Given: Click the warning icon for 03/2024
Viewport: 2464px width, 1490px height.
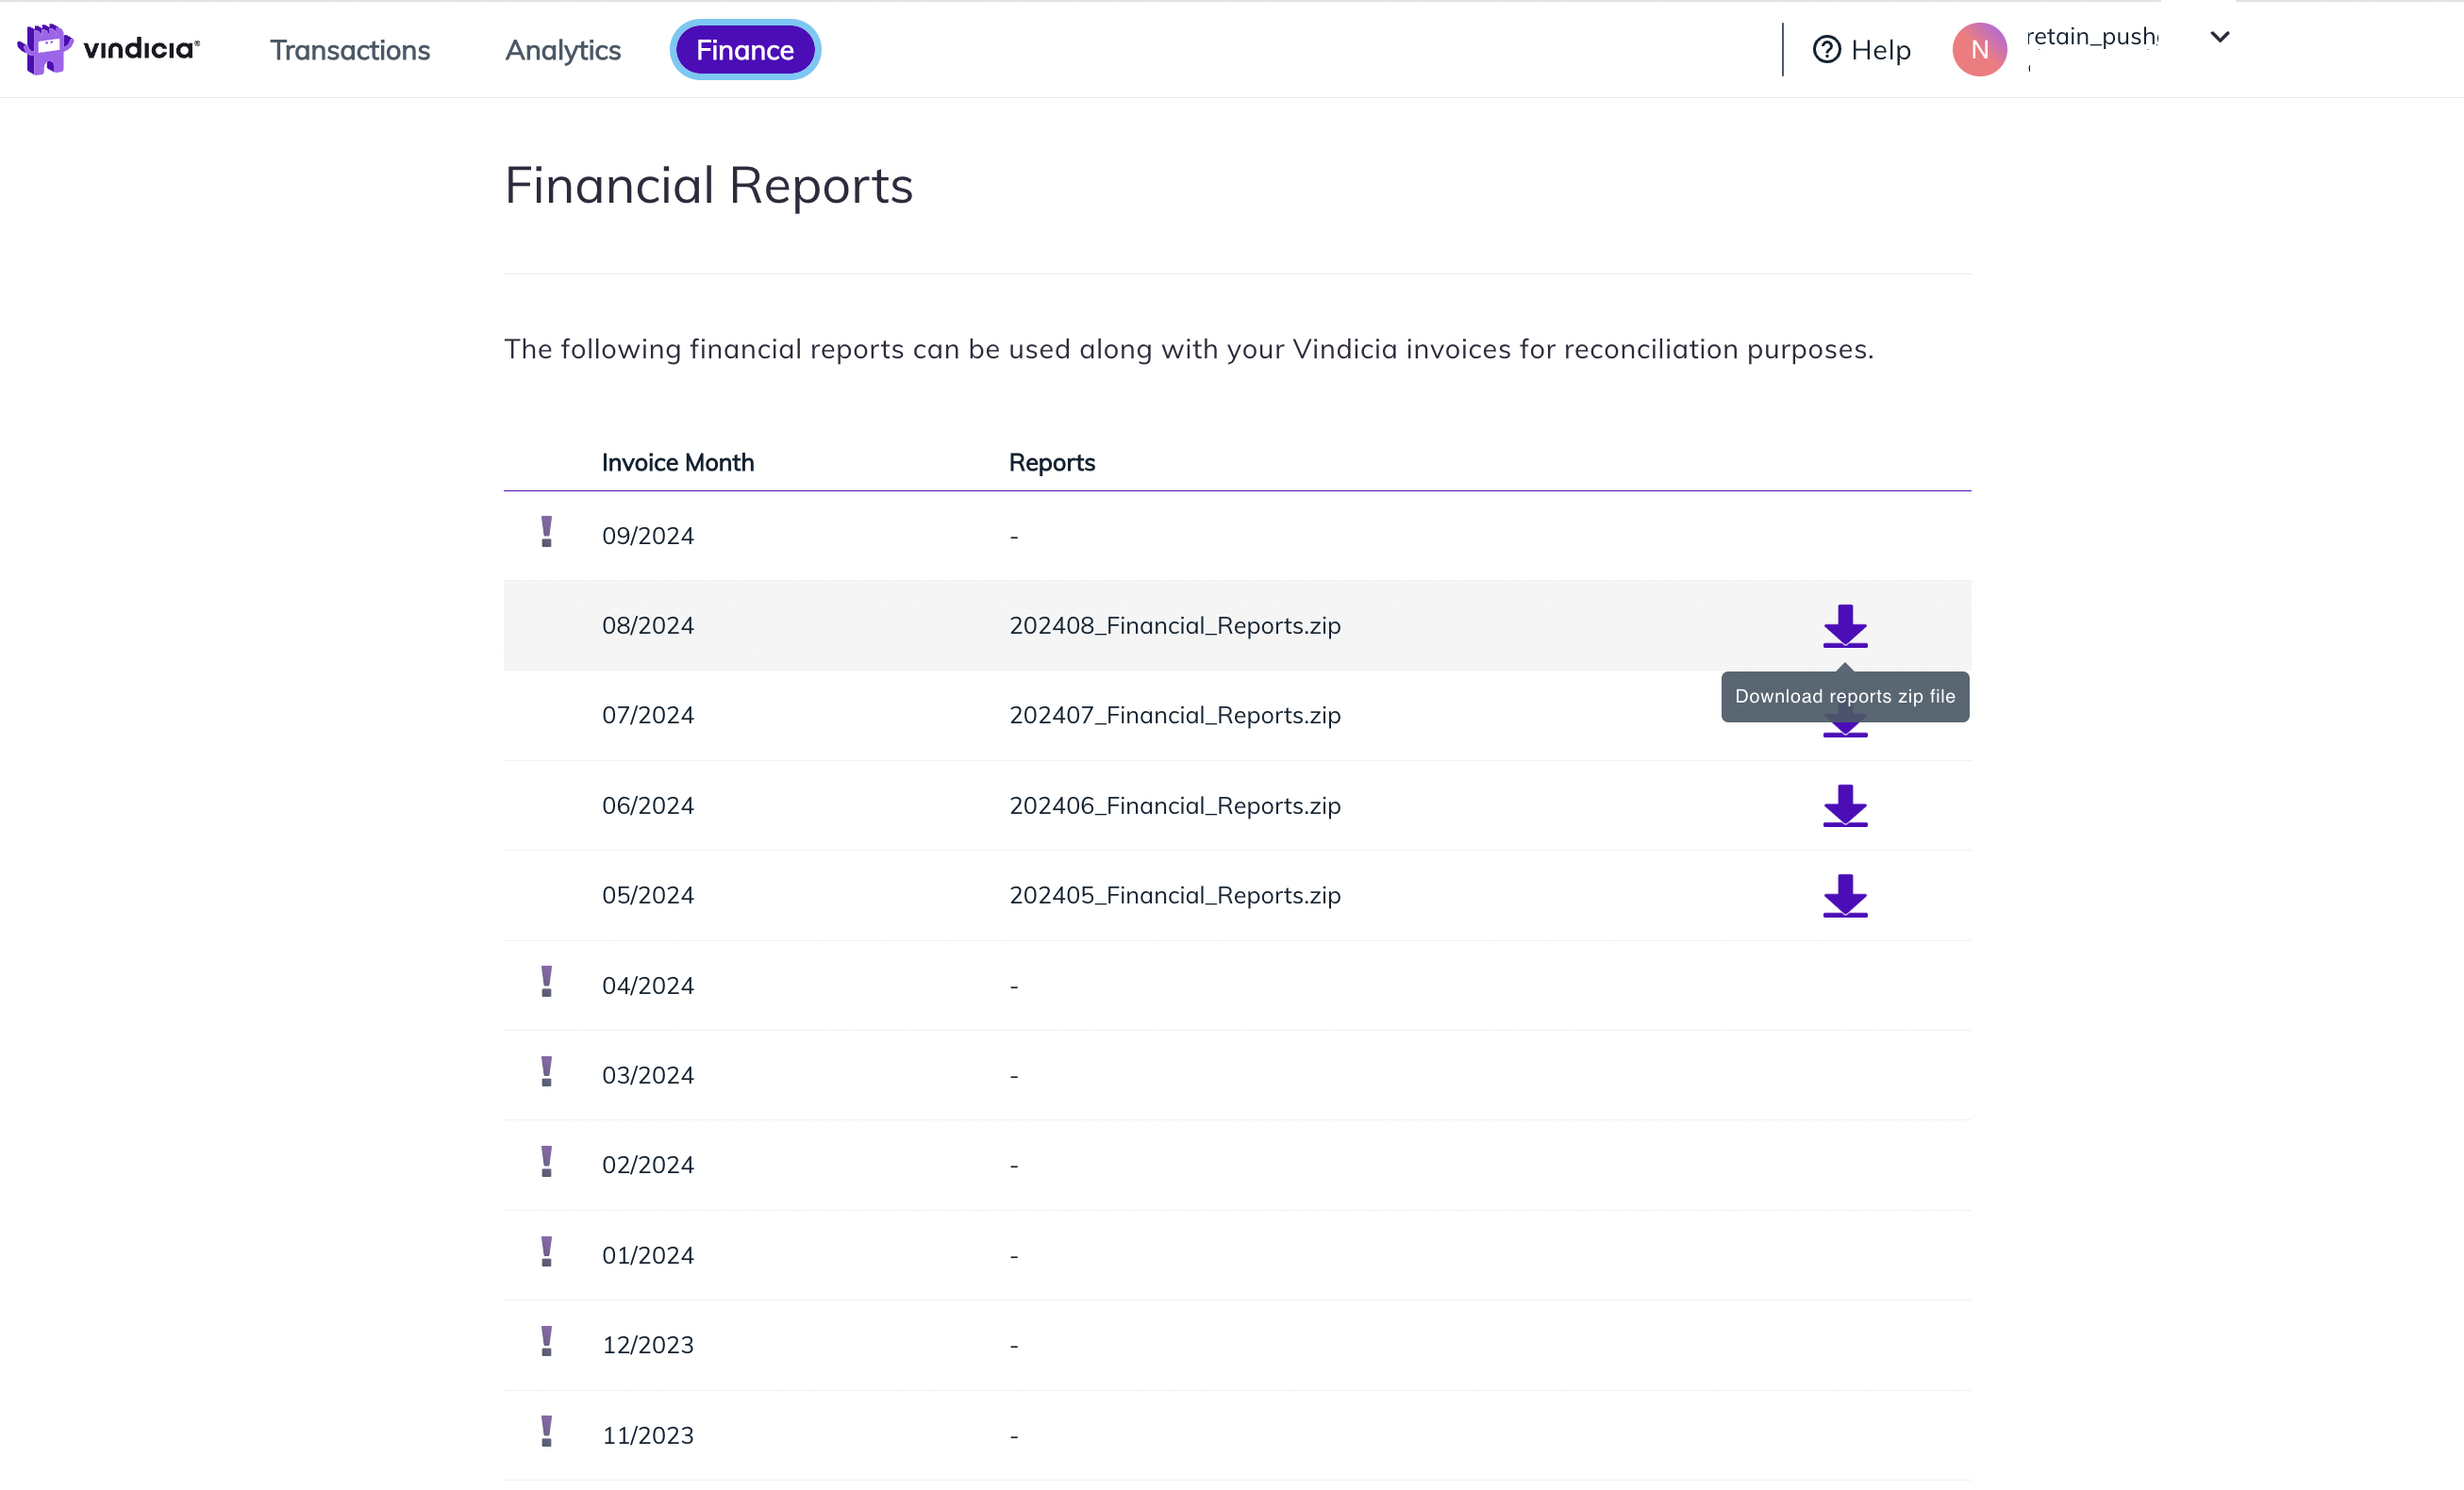Looking at the screenshot, I should click(x=546, y=1072).
